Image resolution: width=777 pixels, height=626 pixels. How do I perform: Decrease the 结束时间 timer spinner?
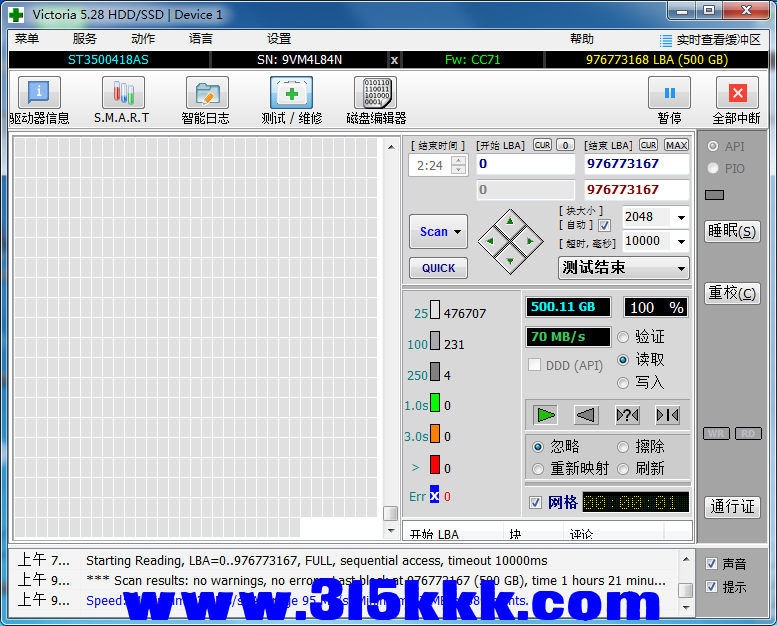click(x=459, y=170)
